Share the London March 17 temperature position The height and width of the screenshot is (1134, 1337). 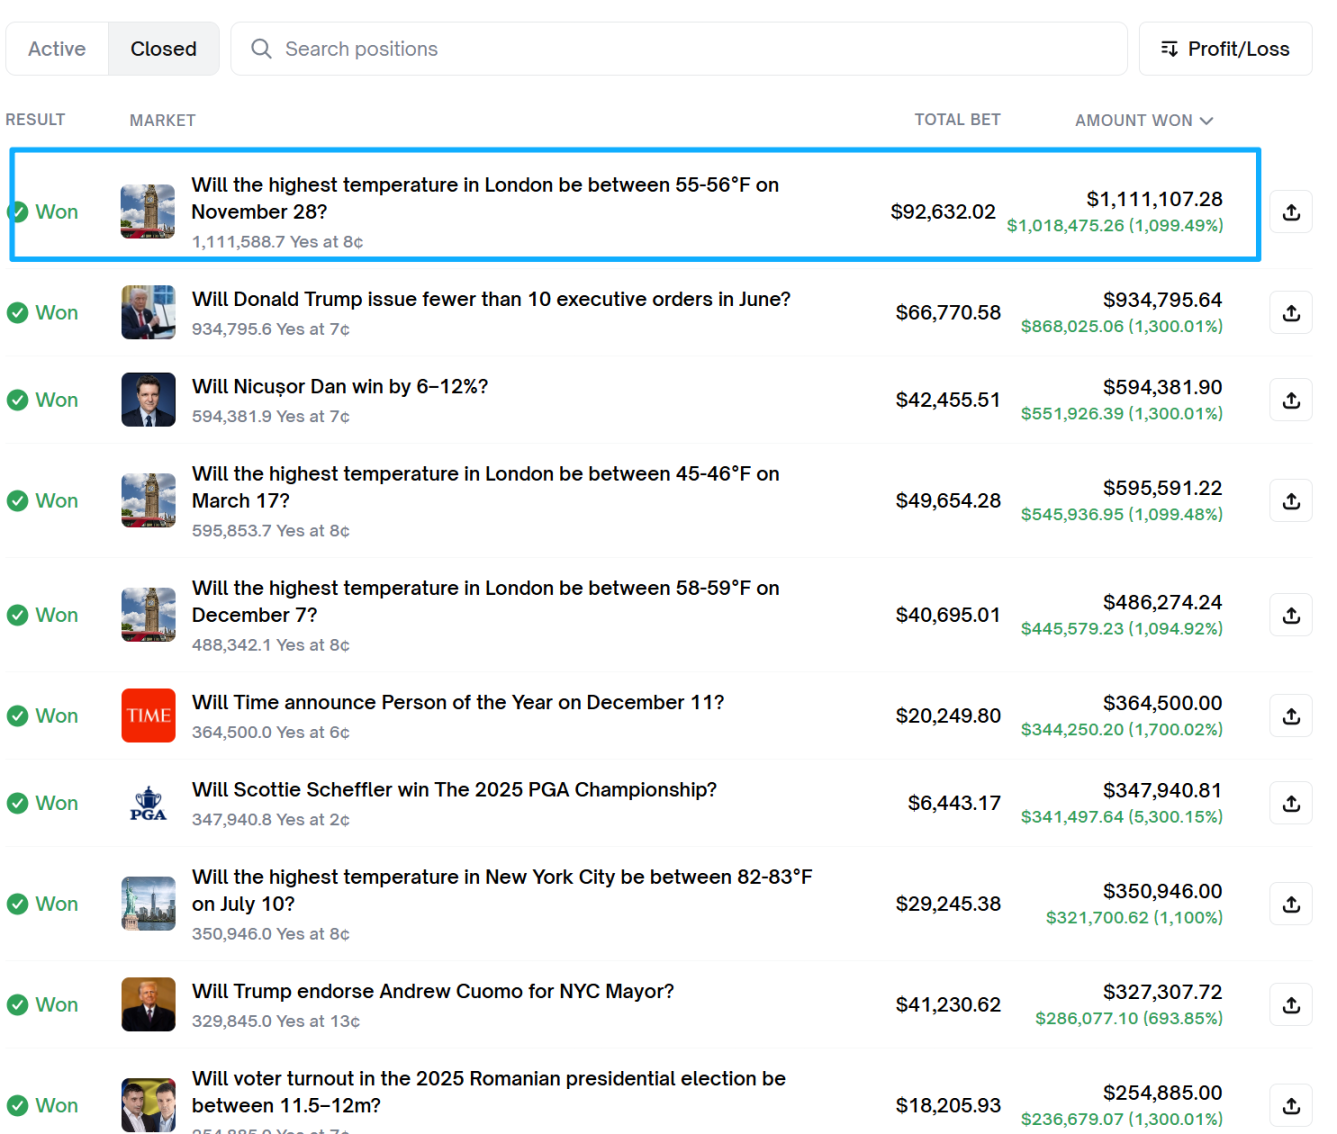click(1291, 501)
